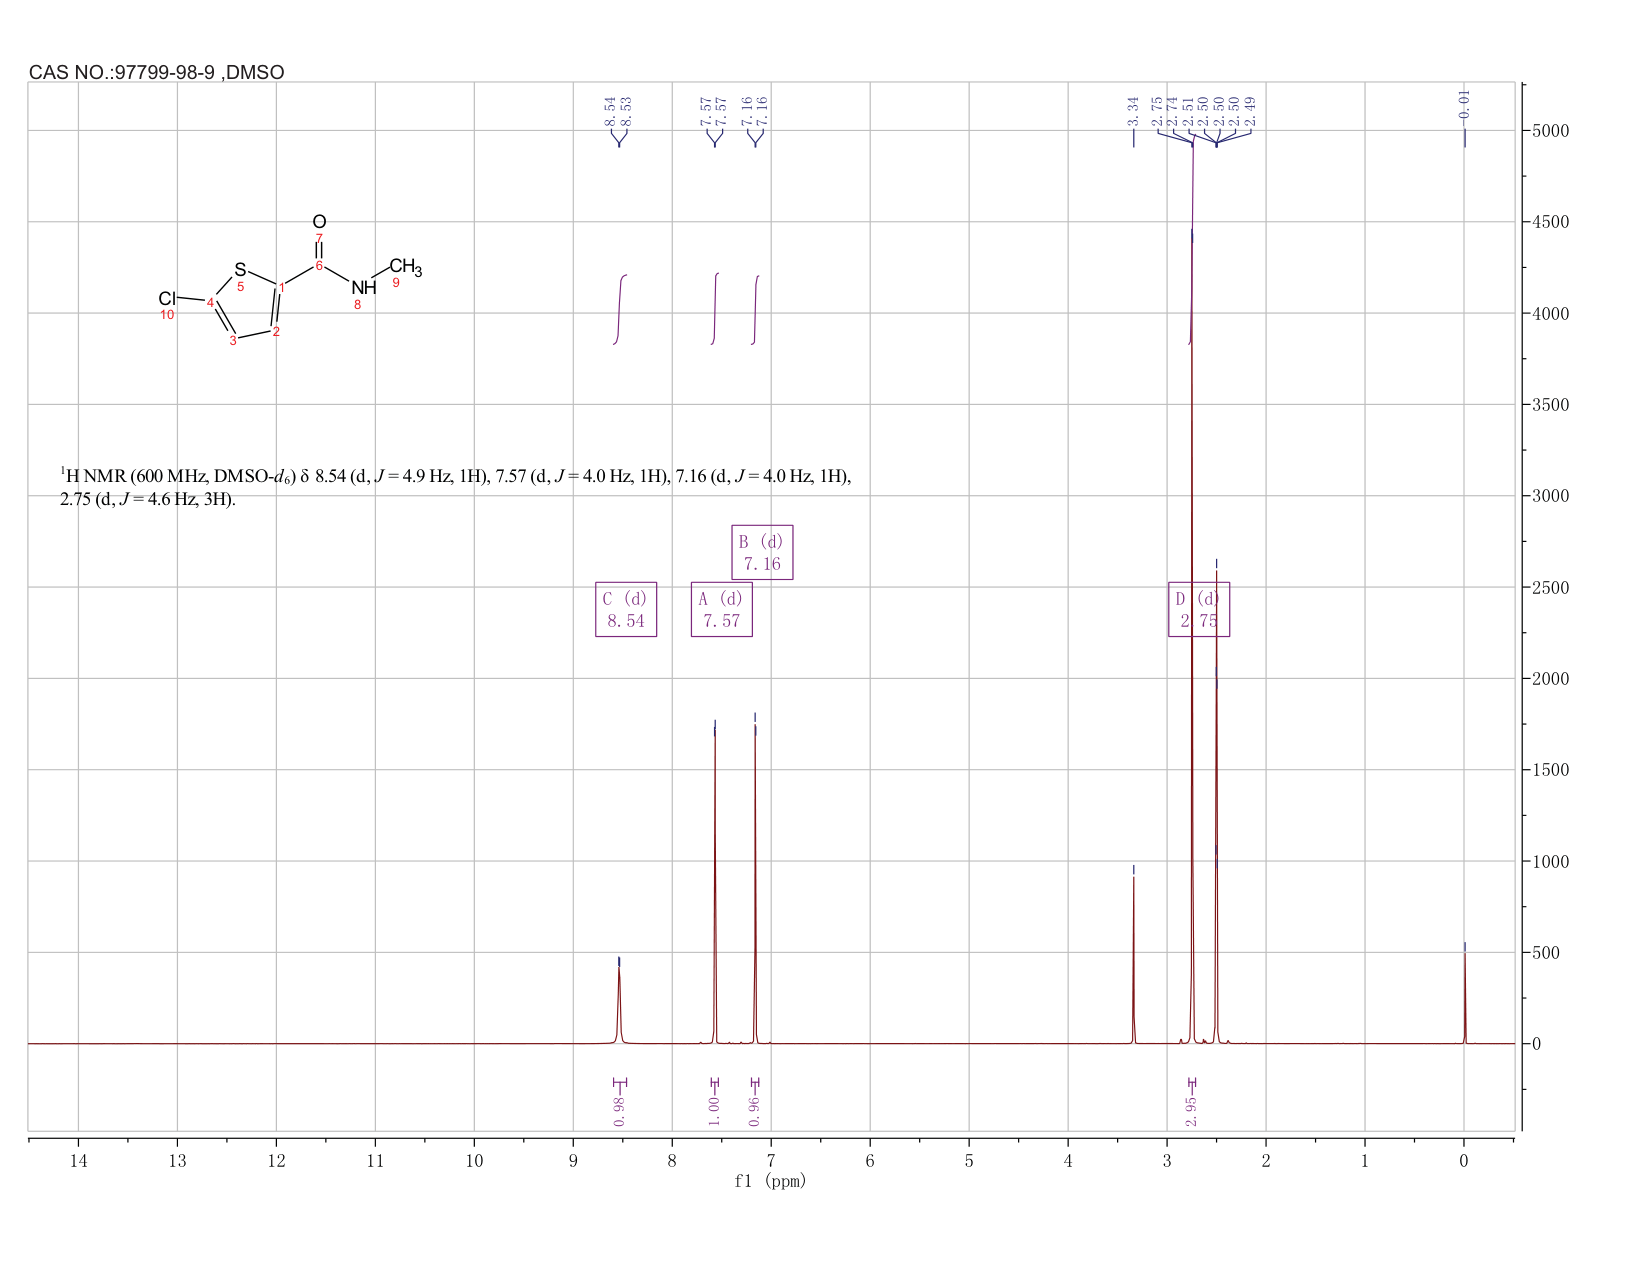This screenshot has height=1275, width=1650.
Task: Click the 8.54 8.53 peak label pair
Action: (619, 111)
